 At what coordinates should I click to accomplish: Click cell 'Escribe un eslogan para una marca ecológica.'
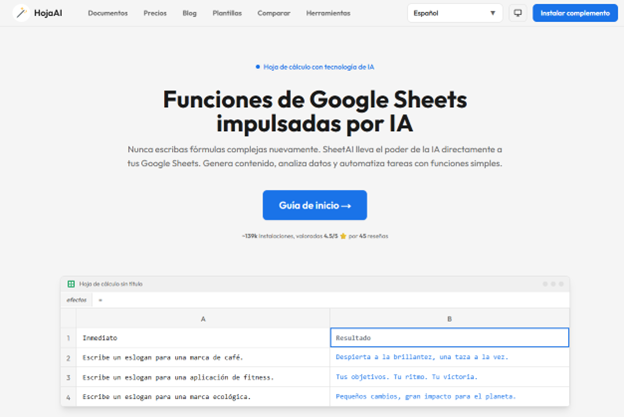pos(203,396)
